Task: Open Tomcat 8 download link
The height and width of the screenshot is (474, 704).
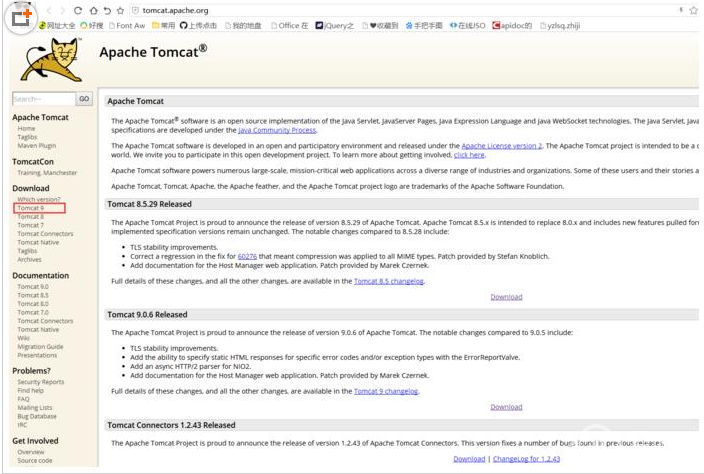Action: 31,216
